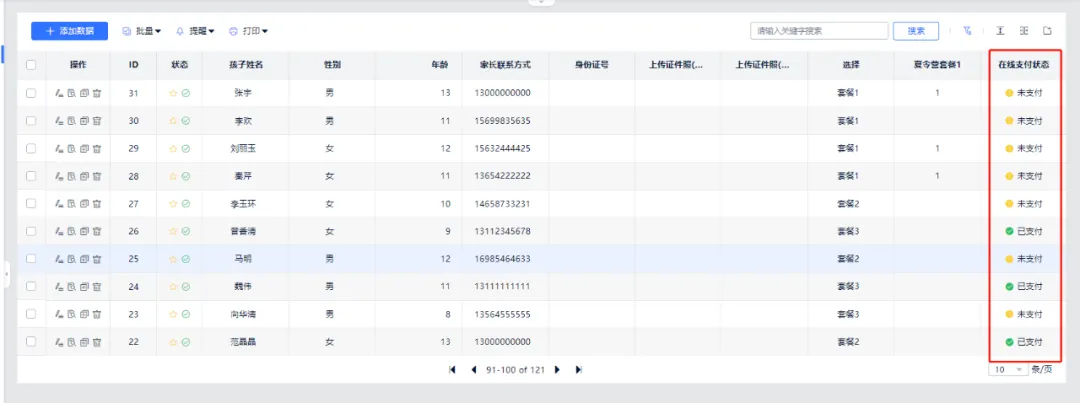Viewport: 1080px width, 403px height.
Task: Open the page size dropdown showing 10
Action: (x=1007, y=369)
